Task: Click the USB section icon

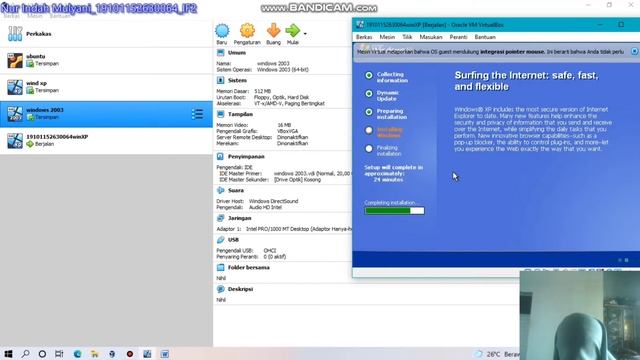Action: coord(220,240)
